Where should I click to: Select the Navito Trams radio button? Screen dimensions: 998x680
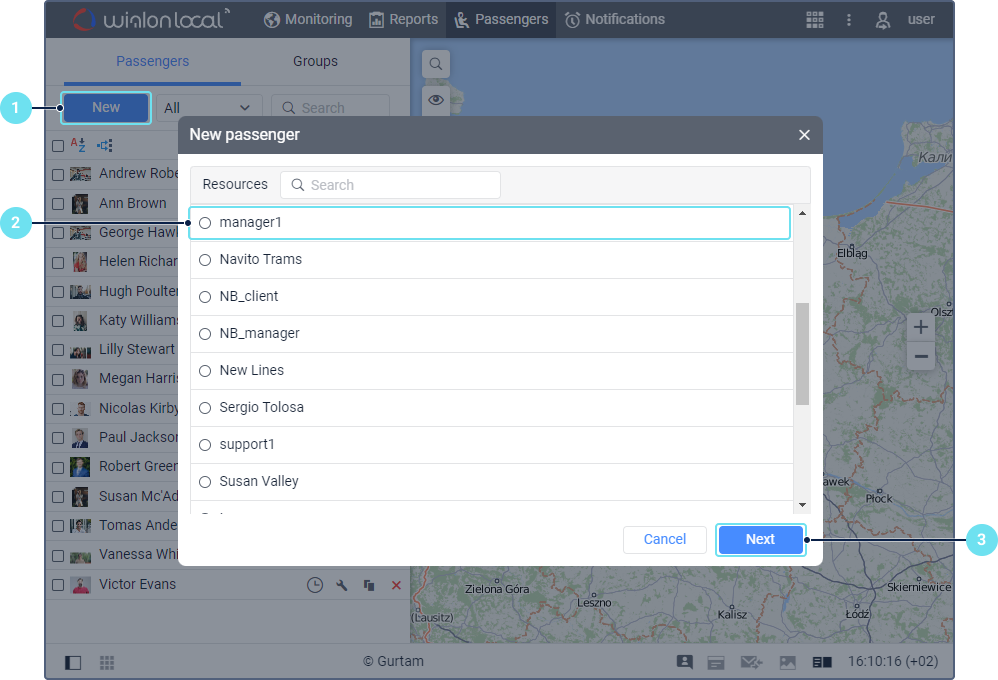coord(205,260)
